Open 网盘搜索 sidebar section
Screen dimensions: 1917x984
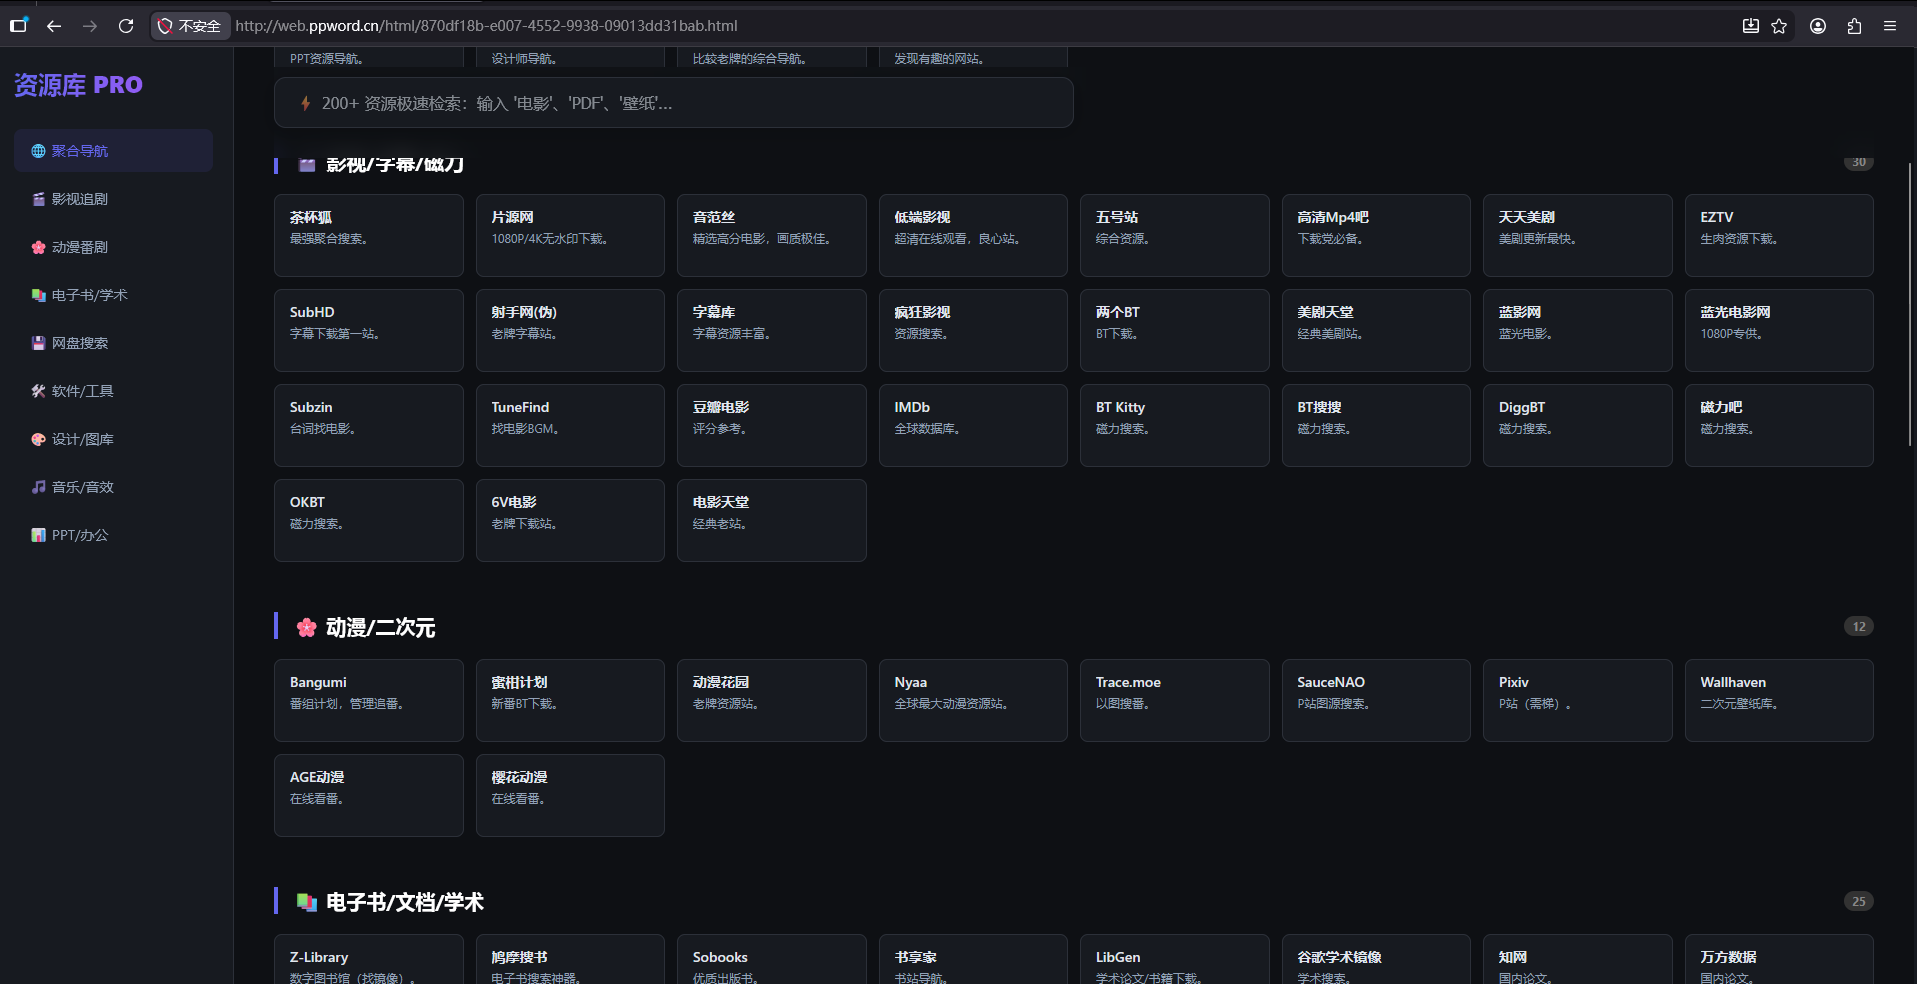pyautogui.click(x=113, y=343)
